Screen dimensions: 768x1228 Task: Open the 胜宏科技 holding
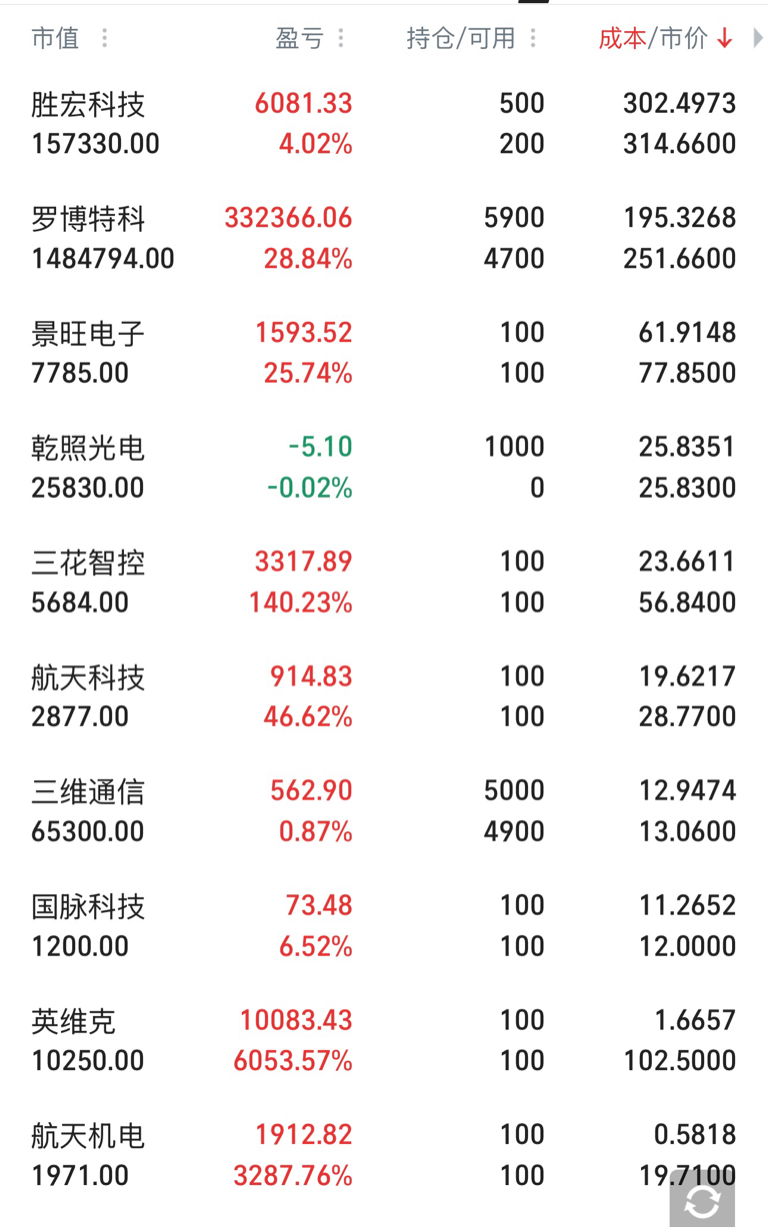pyautogui.click(x=88, y=104)
